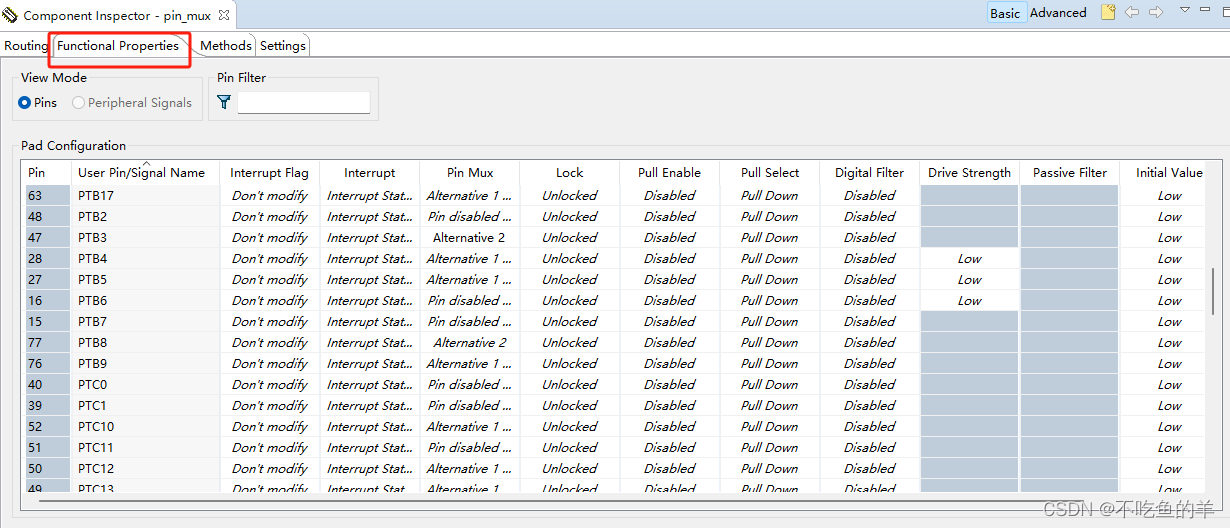
Task: Open Pin Mux cell for PTB2
Action: point(469,216)
